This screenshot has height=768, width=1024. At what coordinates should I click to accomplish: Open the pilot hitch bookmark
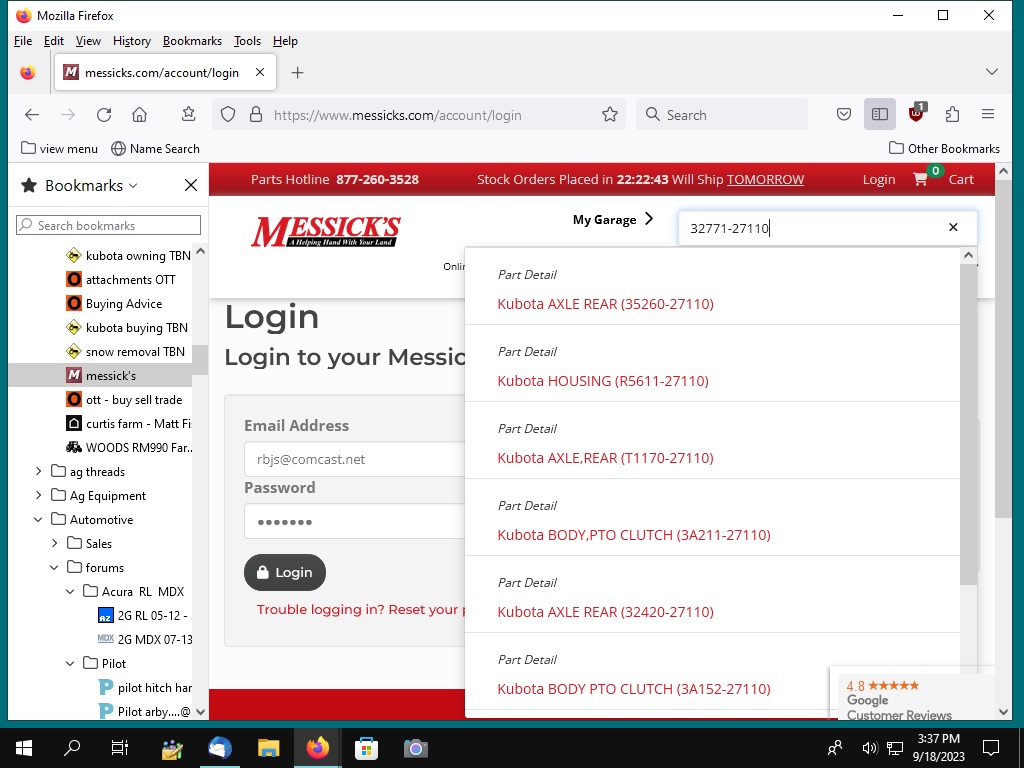tap(144, 688)
